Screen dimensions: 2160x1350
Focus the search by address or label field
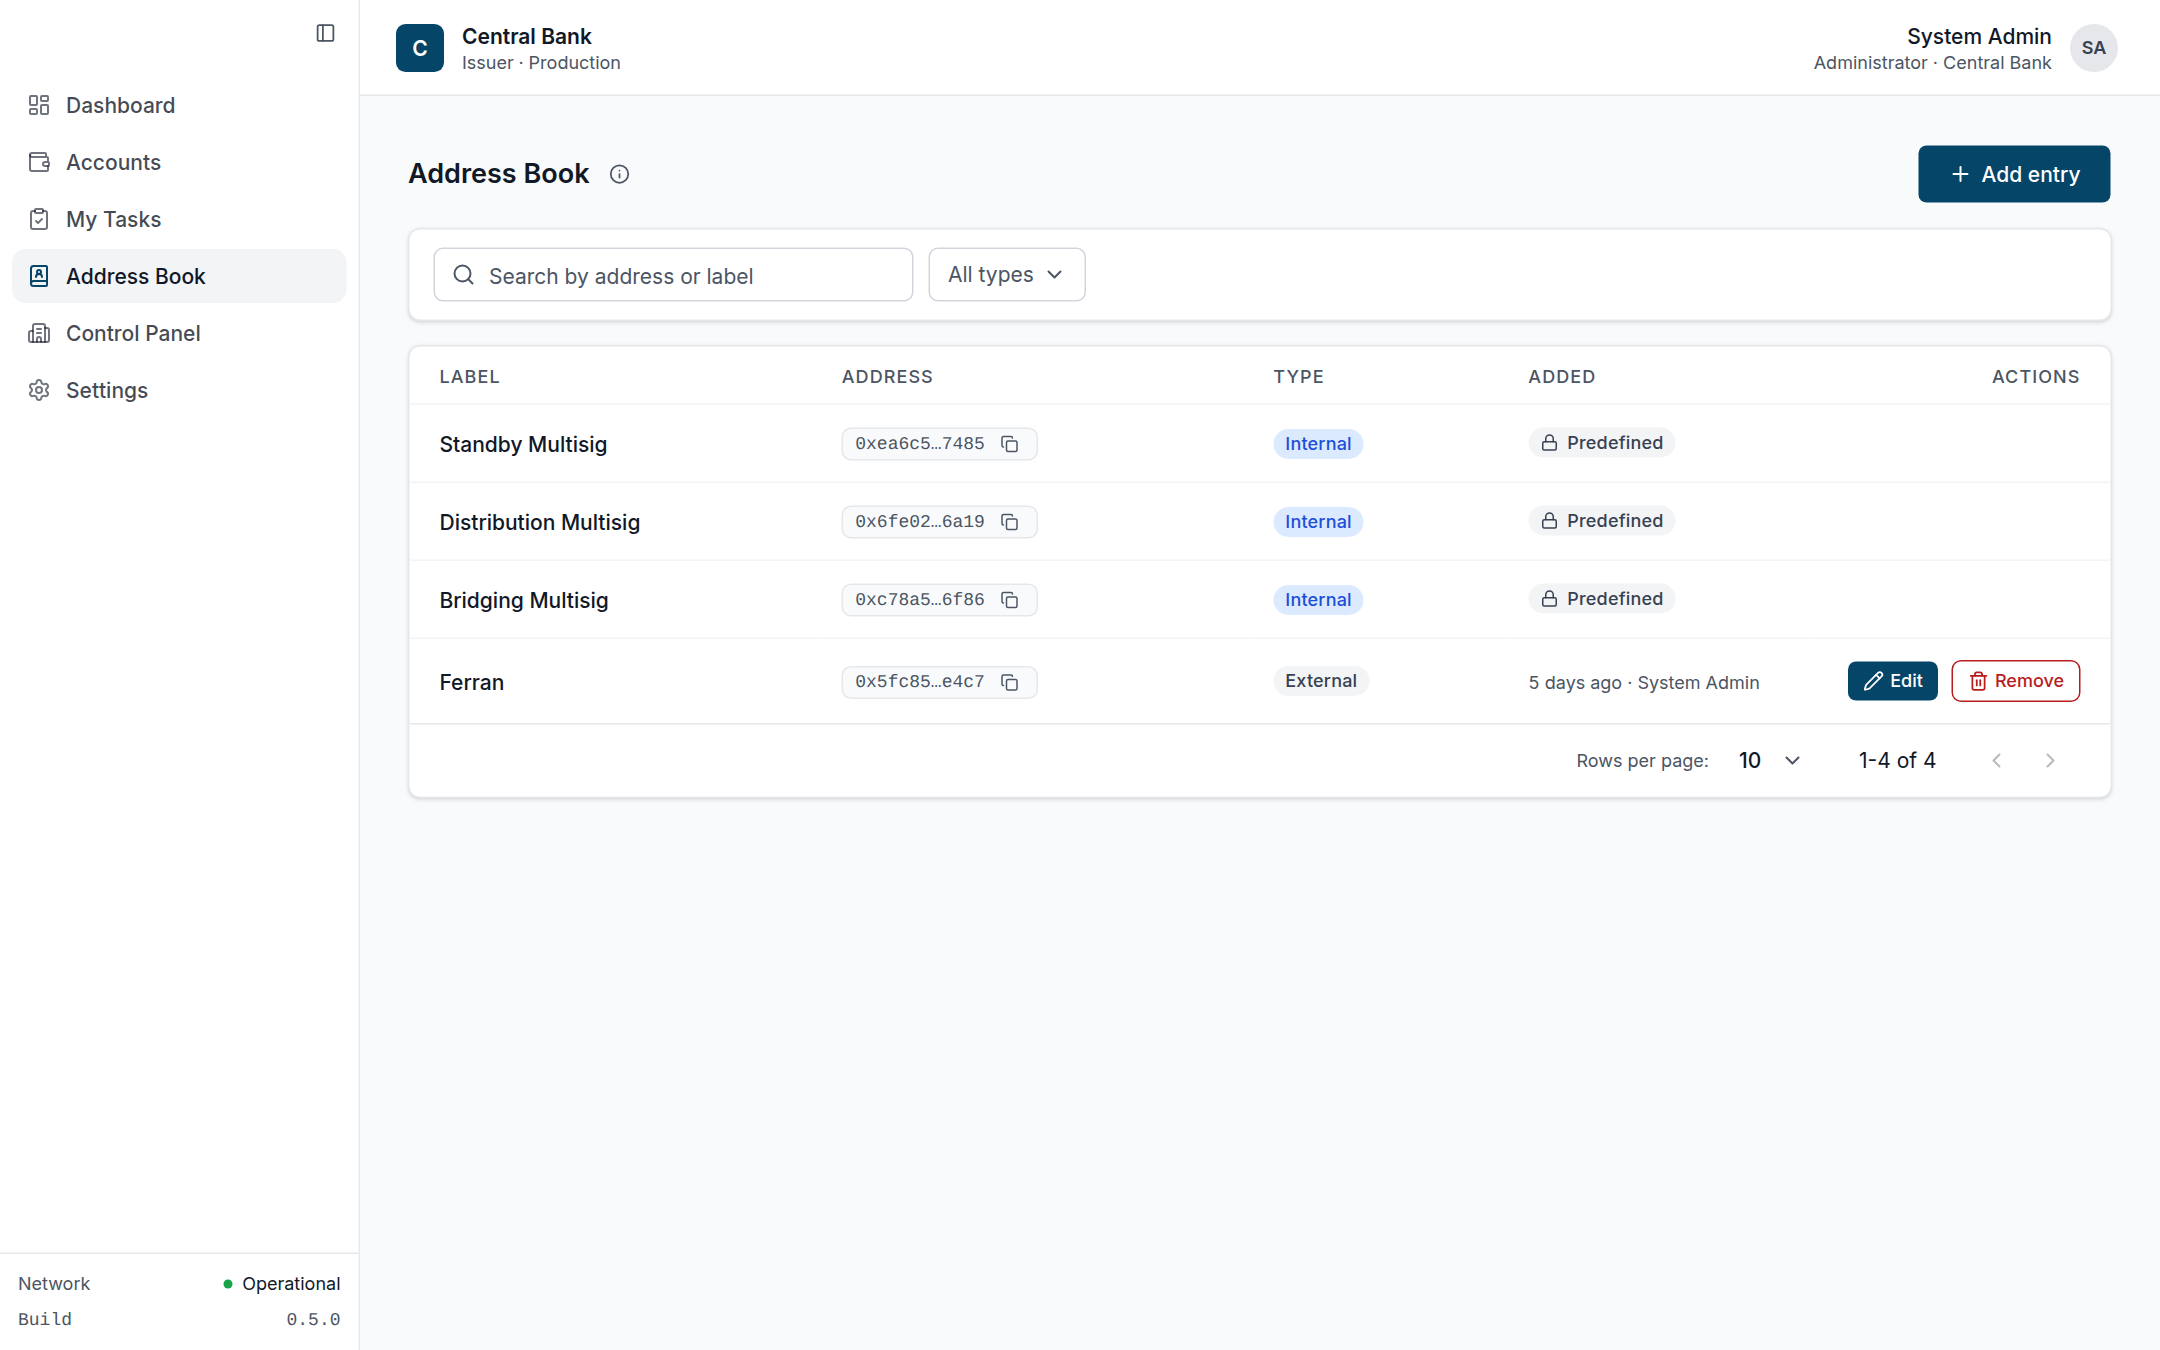tap(673, 275)
